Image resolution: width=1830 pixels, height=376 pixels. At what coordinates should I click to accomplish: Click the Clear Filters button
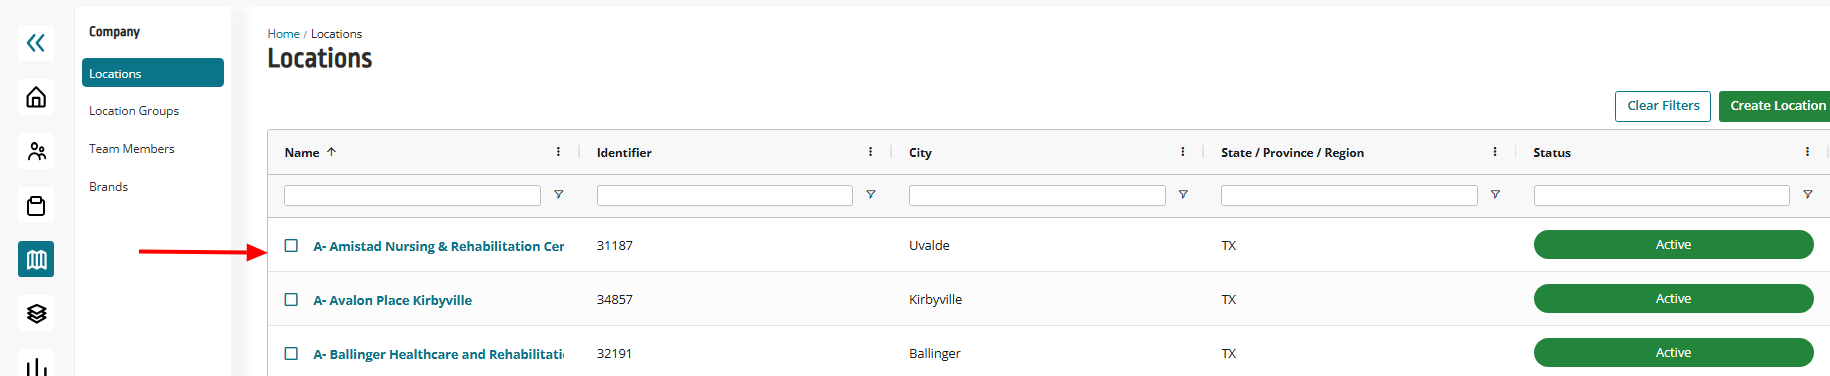[1663, 106]
